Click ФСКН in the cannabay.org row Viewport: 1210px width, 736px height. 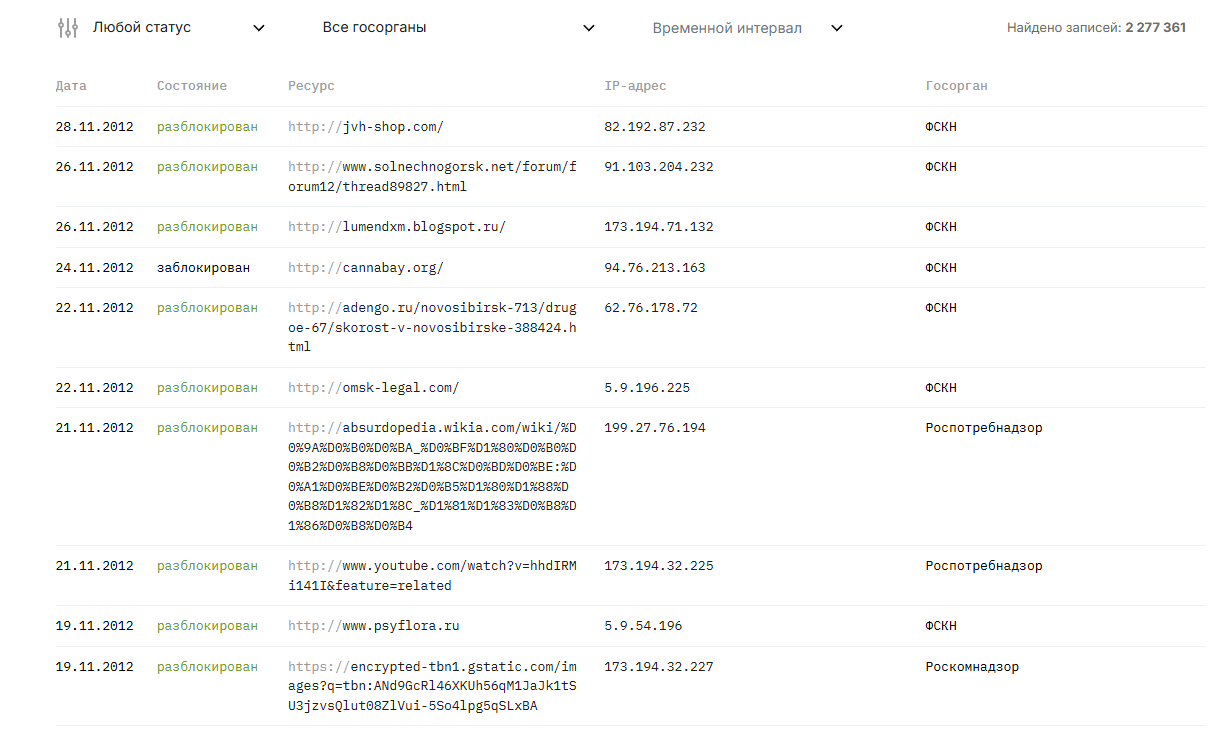point(941,268)
